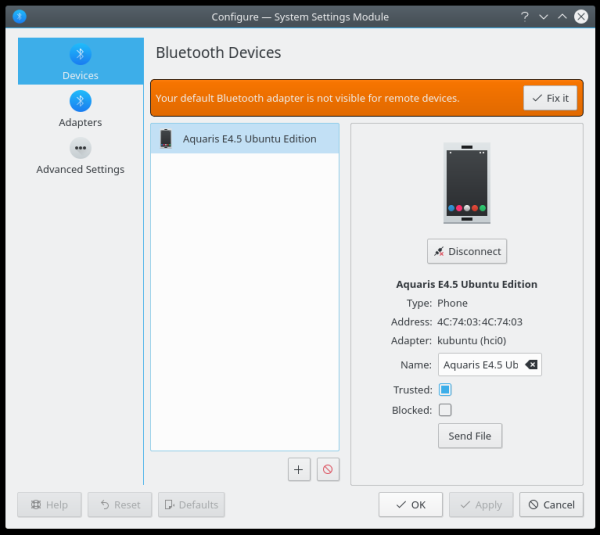Click the Bluetooth Devices page title
Image resolution: width=600 pixels, height=535 pixels.
(x=218, y=53)
